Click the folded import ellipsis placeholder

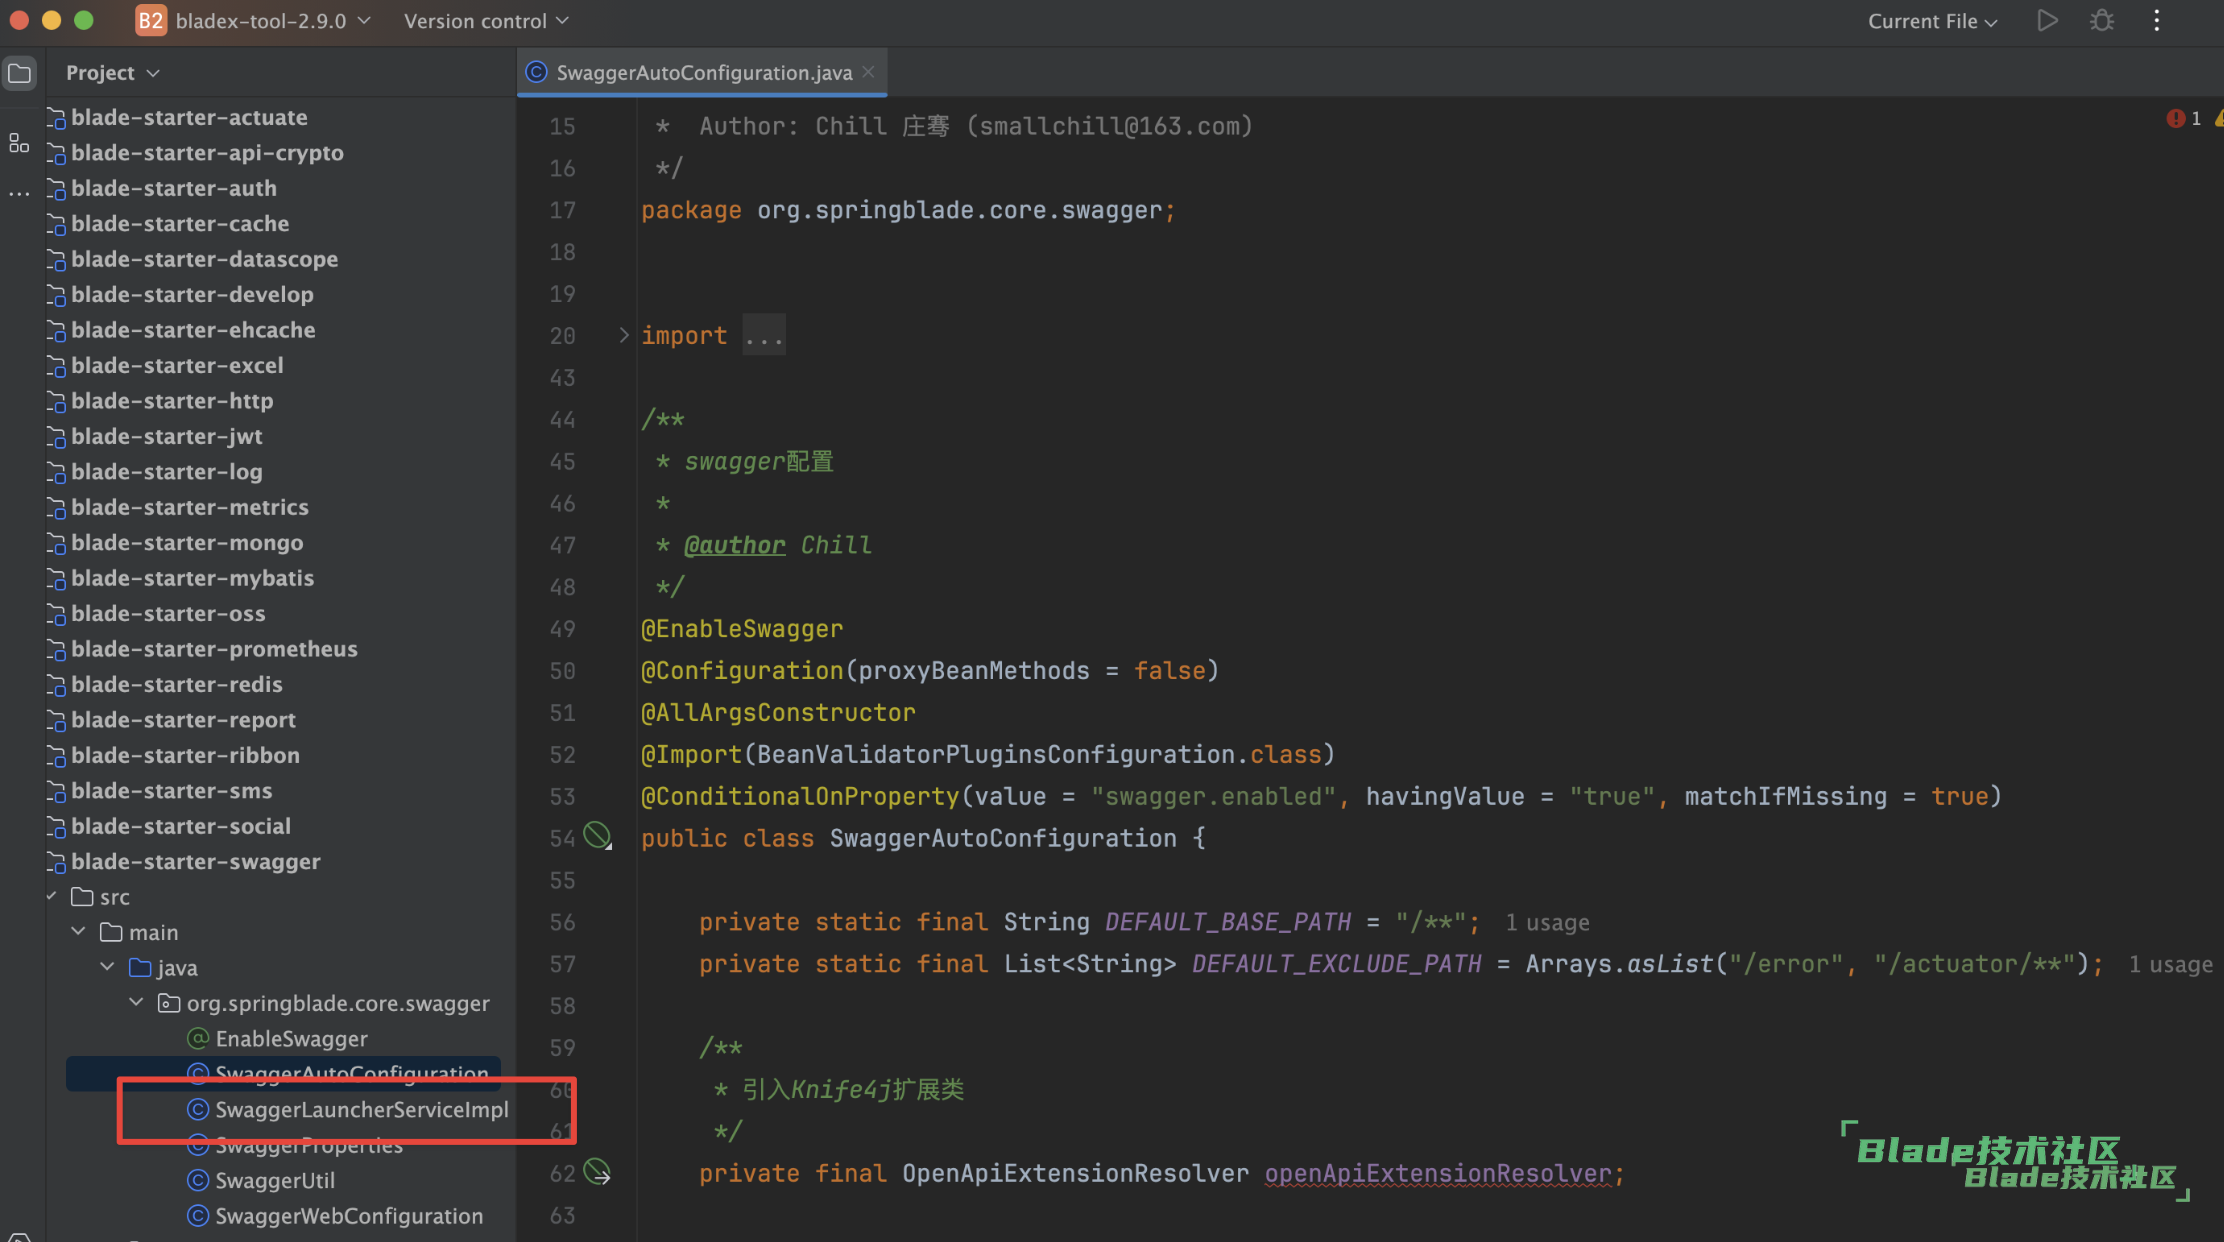coord(764,335)
